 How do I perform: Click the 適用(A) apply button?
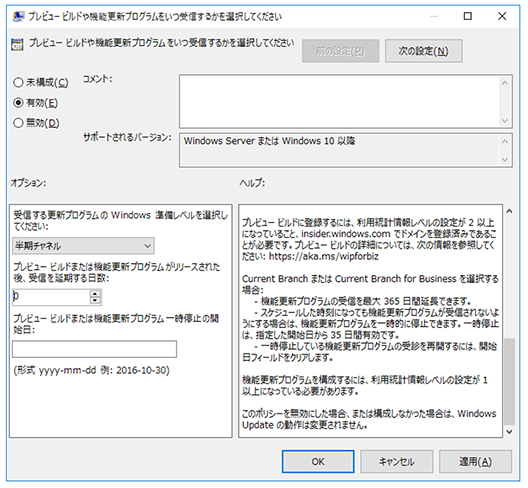point(475,461)
